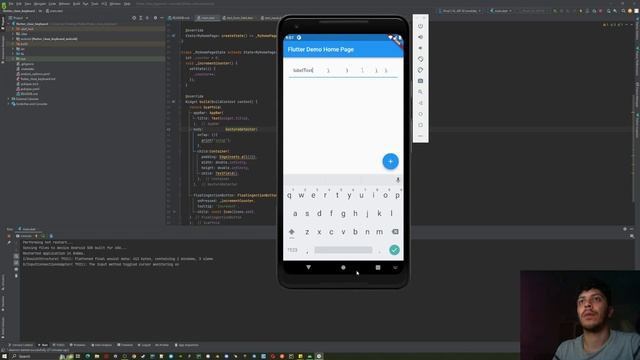The height and width of the screenshot is (360, 640).
Task: Tap the green checkmark done key
Action: pyautogui.click(x=394, y=250)
